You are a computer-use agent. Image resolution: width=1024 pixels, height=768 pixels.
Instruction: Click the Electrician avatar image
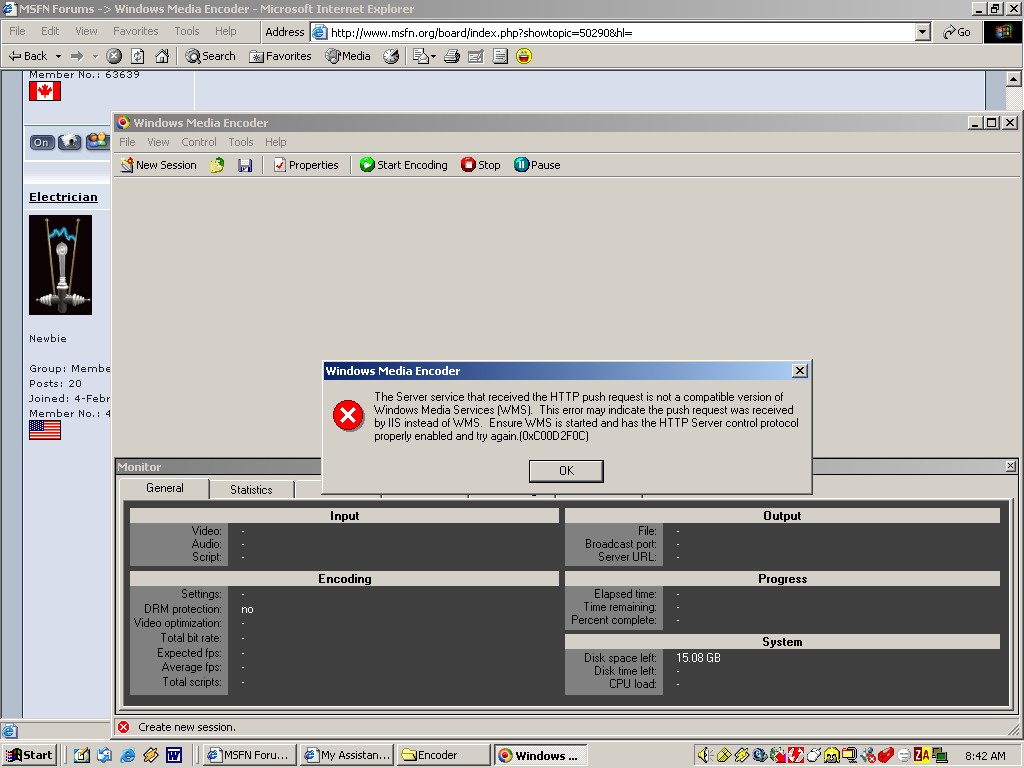click(60, 265)
